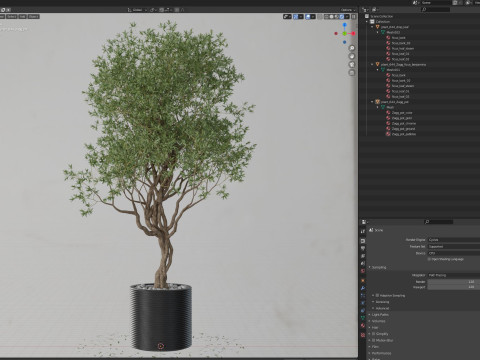The image size is (480, 360).
Task: Open the Options dropdown in viewport header
Action: tap(348, 10)
